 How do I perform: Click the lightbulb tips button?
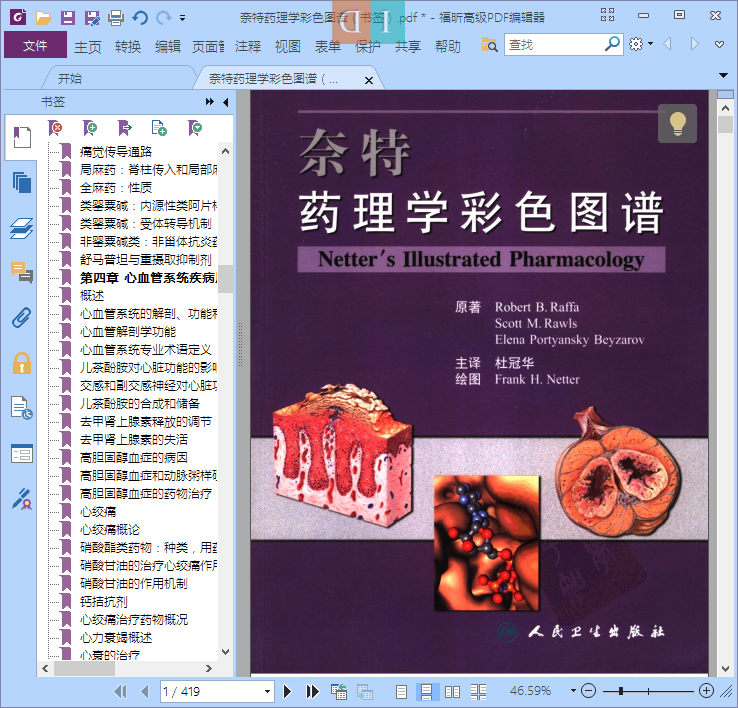[x=677, y=123]
